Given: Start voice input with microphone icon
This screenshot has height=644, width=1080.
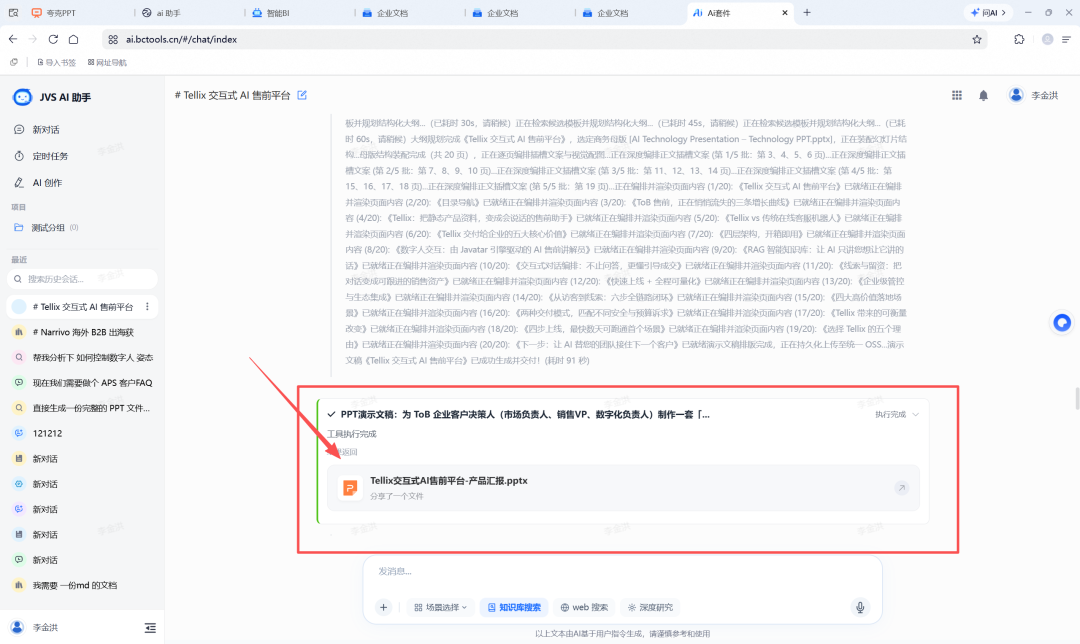Looking at the screenshot, I should (860, 607).
